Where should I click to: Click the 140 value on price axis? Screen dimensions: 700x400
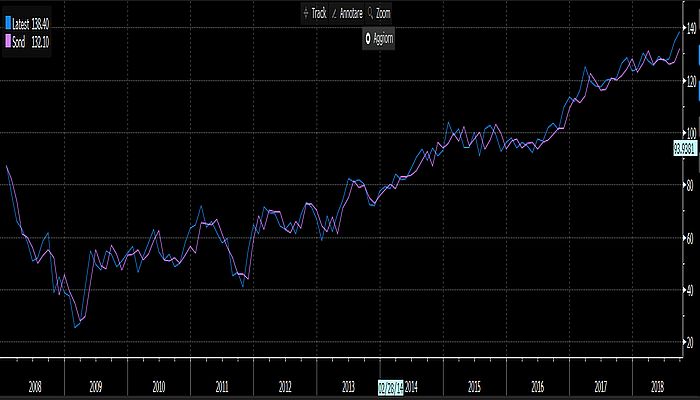[689, 30]
